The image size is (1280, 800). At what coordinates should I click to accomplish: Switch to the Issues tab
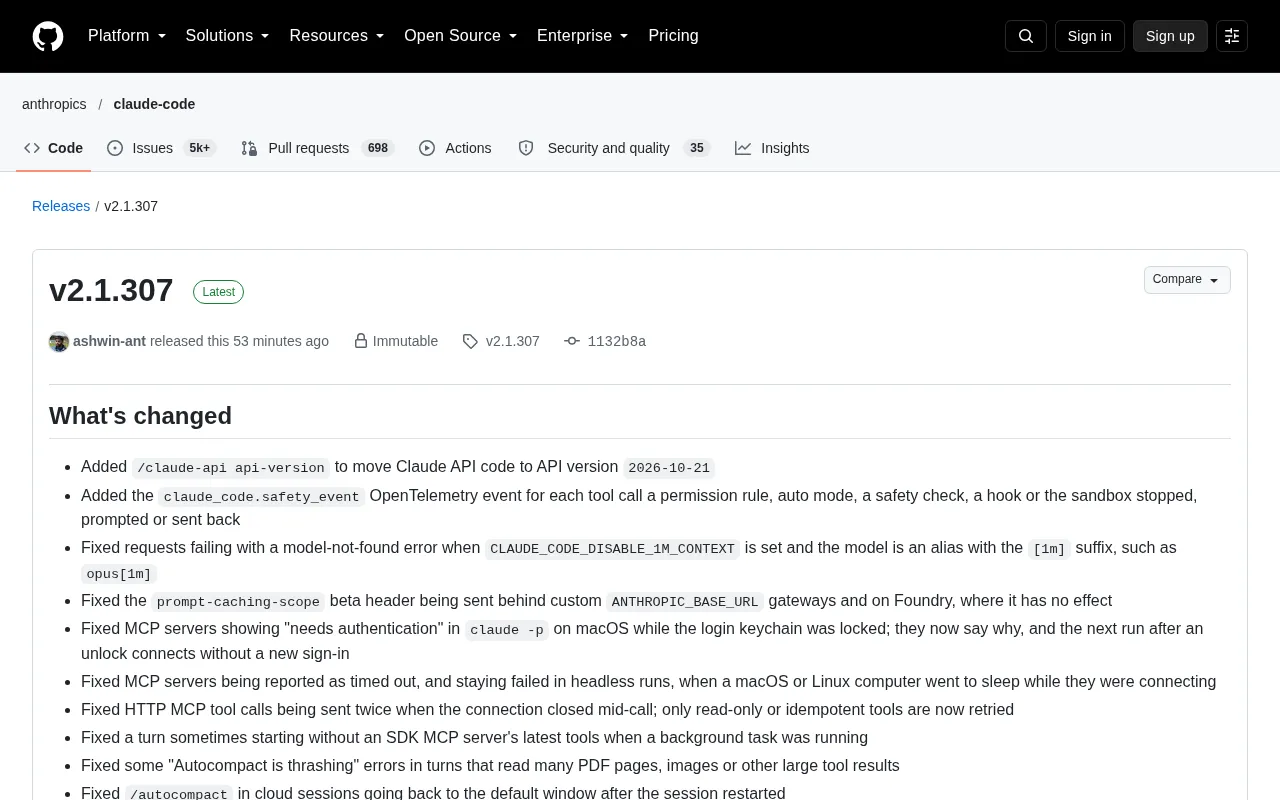point(161,148)
